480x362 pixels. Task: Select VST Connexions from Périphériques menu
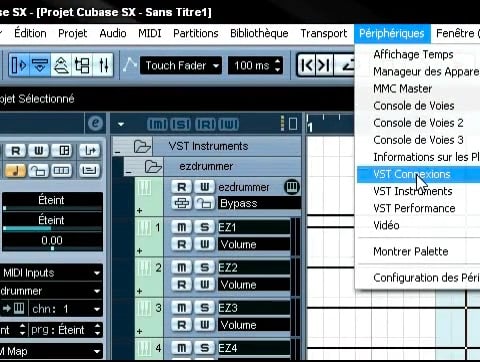[x=418, y=174]
